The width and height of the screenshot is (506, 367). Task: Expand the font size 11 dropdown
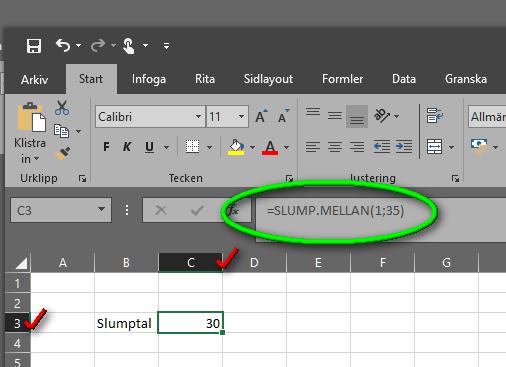pos(241,117)
